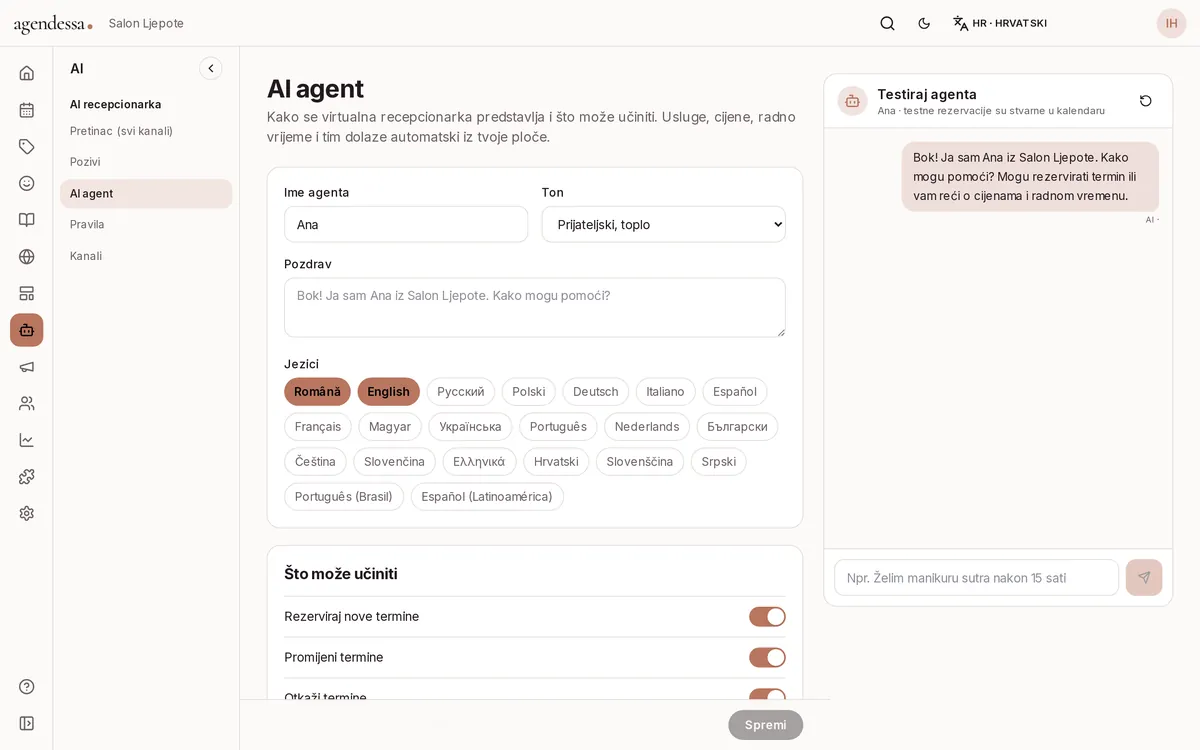Enable the Magyar language chip
1200x750 pixels.
tap(390, 427)
